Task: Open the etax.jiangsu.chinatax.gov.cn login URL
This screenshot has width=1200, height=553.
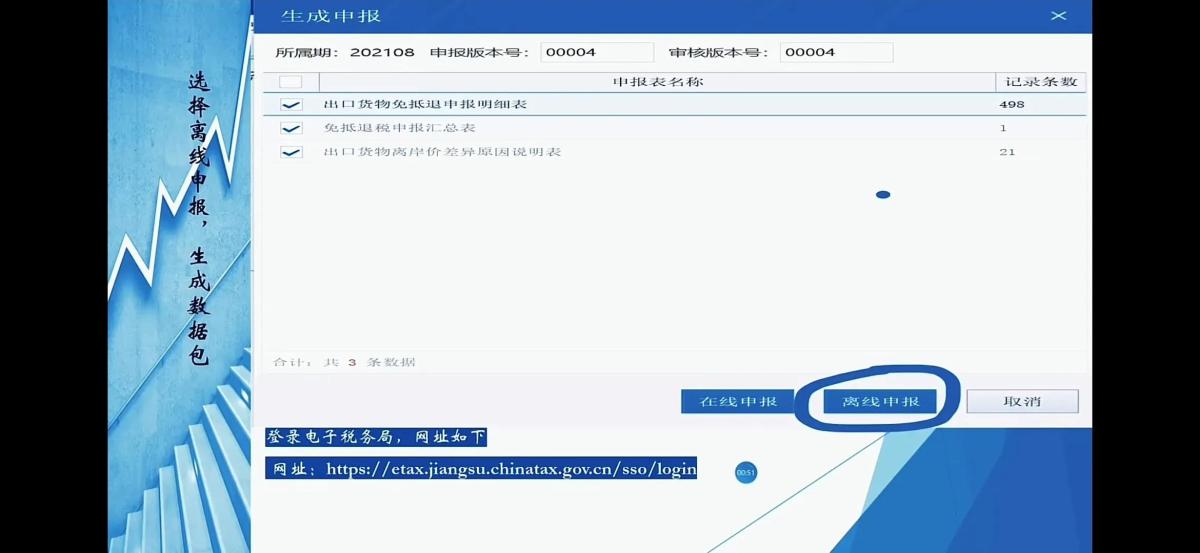Action: coord(510,469)
